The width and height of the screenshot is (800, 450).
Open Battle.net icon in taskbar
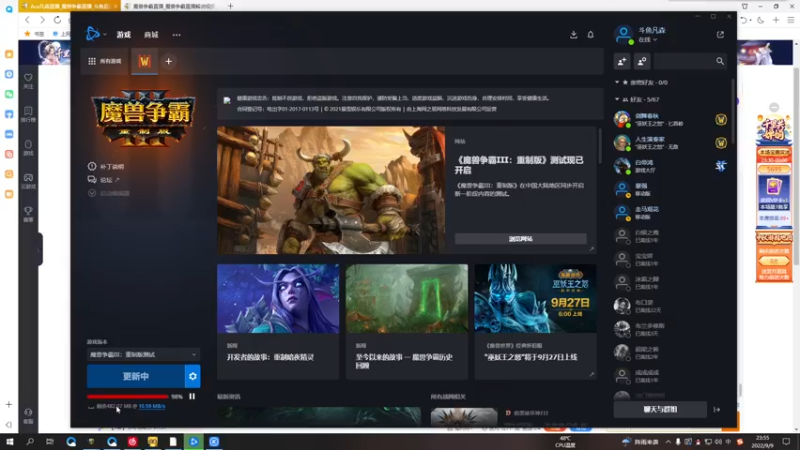(x=193, y=442)
